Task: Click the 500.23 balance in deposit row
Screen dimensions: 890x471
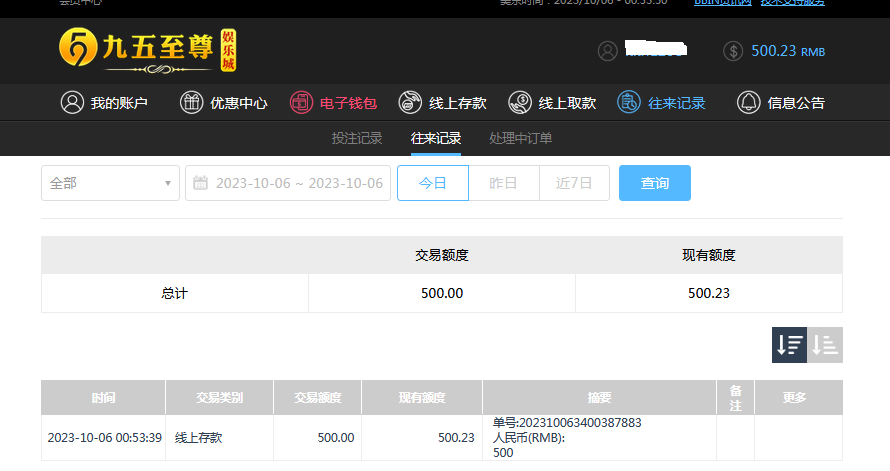Action: (456, 438)
